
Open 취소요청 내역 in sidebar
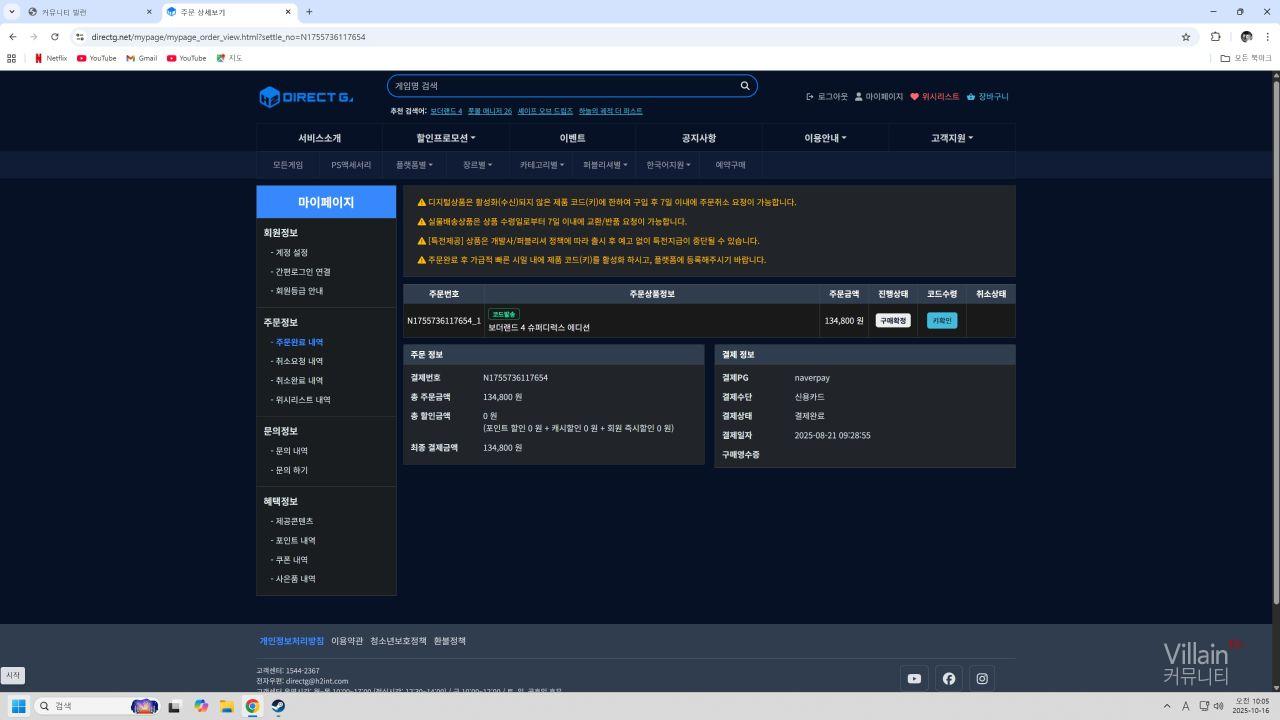299,361
